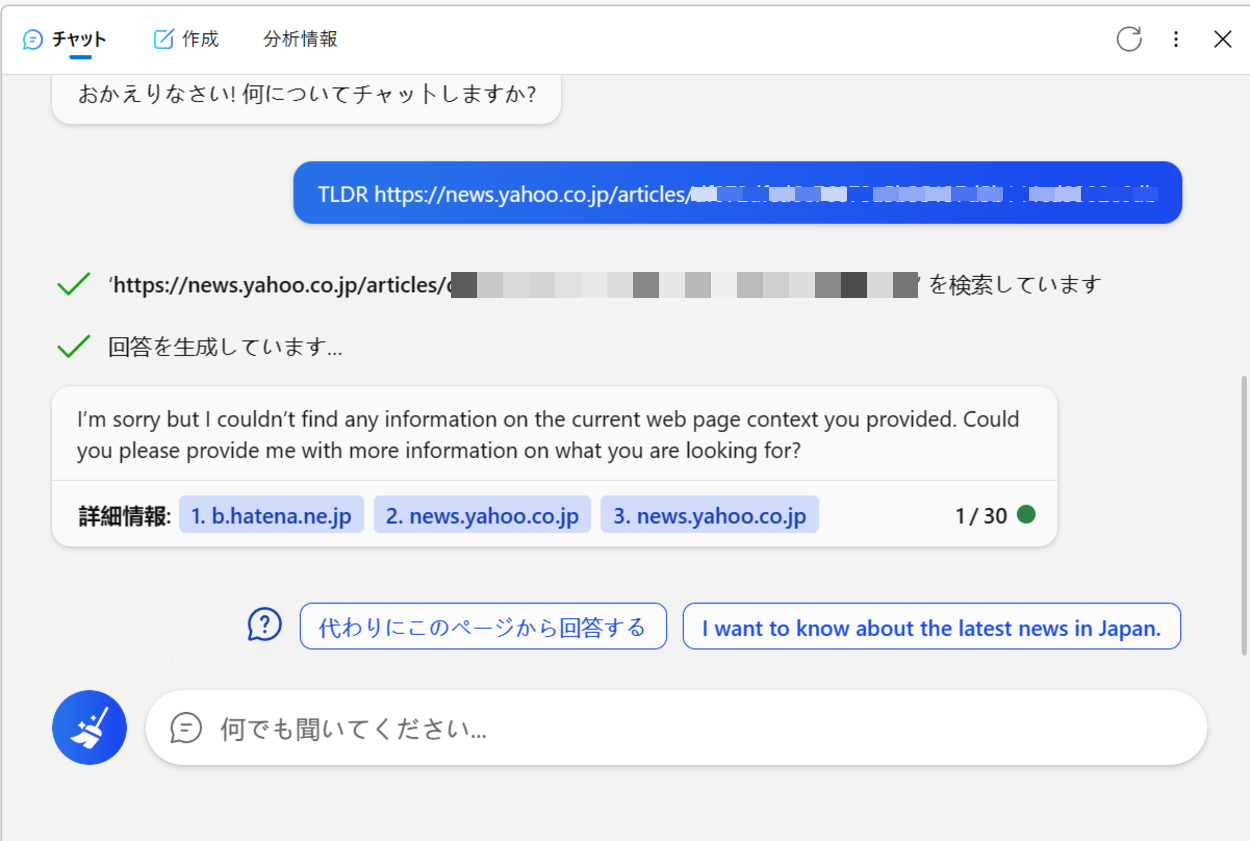Image resolution: width=1250 pixels, height=841 pixels.
Task: Click the 1/30 conversation counter
Action: point(982,514)
